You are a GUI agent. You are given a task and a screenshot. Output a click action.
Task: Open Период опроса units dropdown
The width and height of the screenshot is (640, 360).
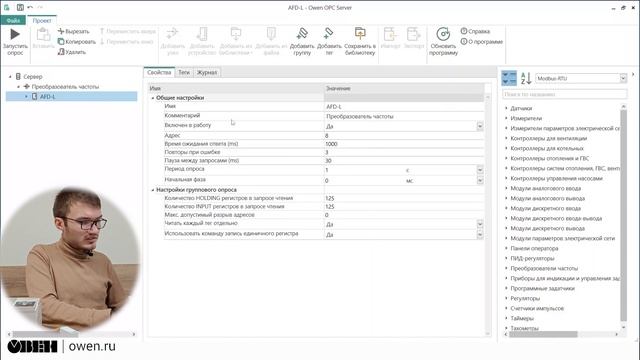tap(480, 169)
